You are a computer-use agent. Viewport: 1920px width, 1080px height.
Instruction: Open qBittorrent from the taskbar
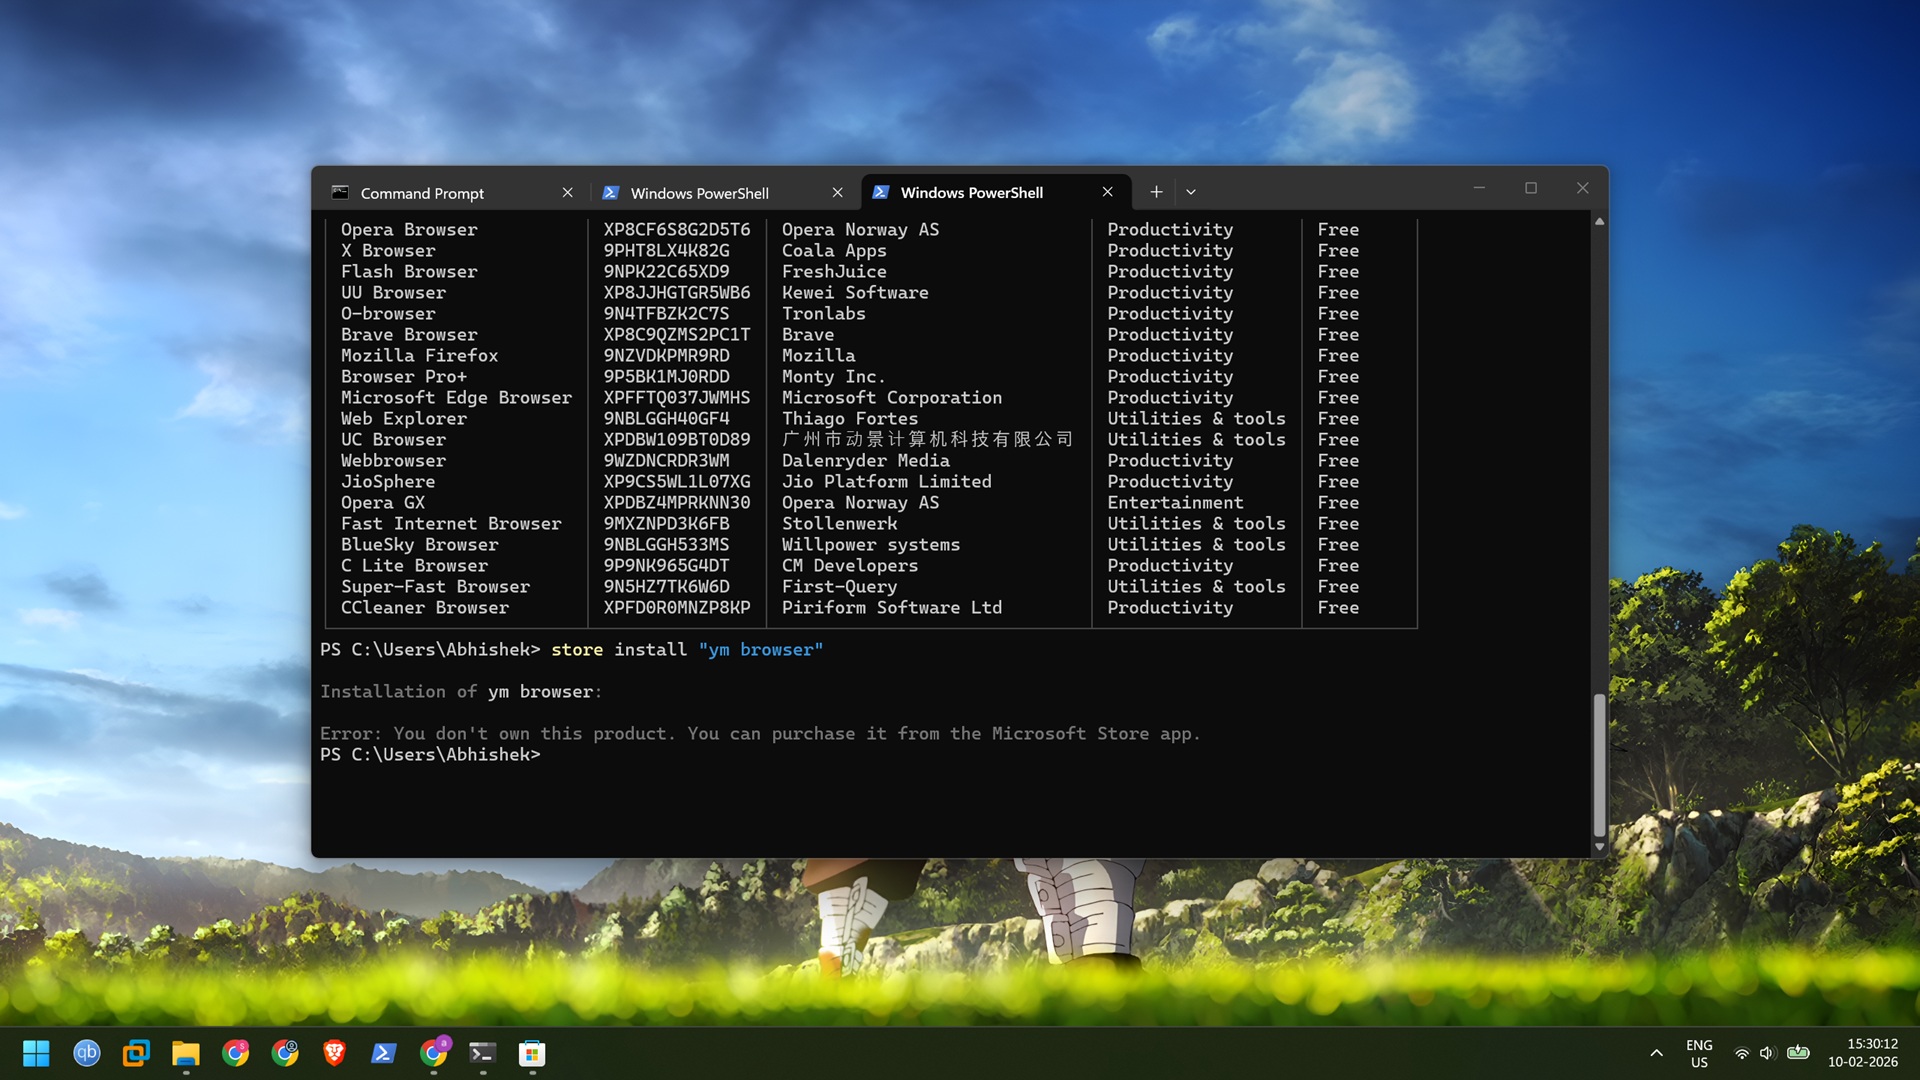click(x=87, y=1053)
